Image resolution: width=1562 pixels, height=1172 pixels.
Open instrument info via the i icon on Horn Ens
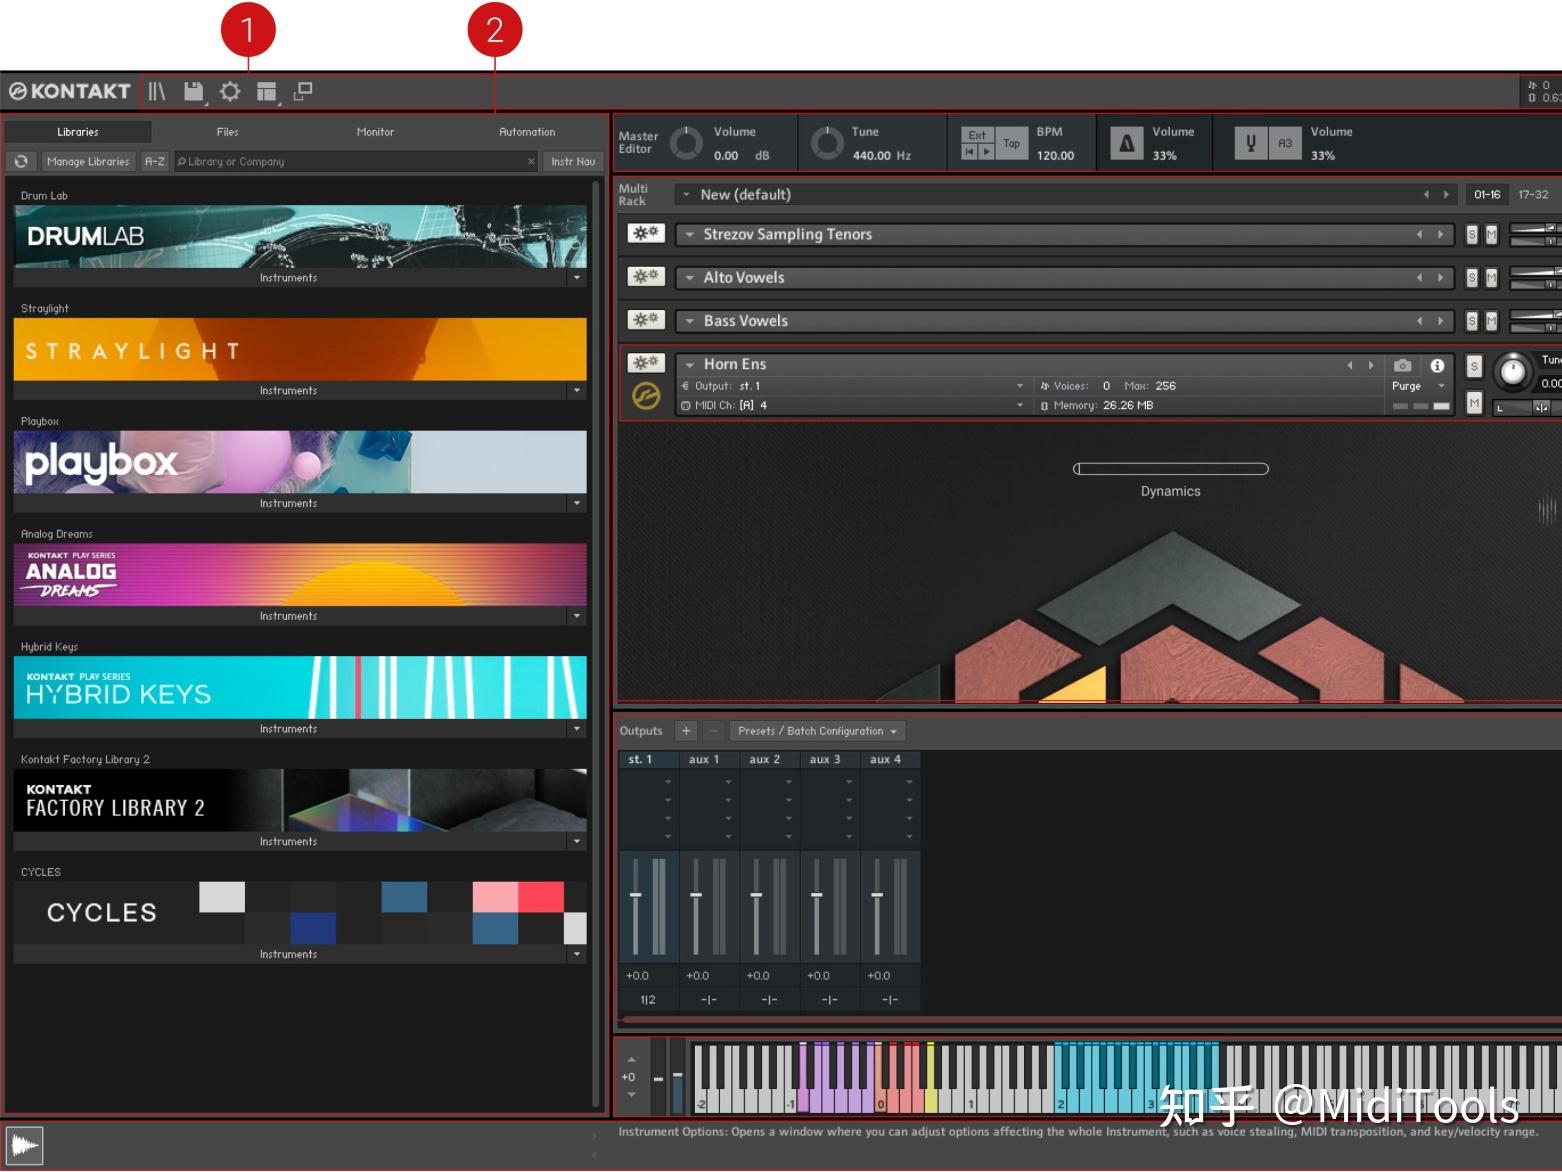click(1438, 365)
